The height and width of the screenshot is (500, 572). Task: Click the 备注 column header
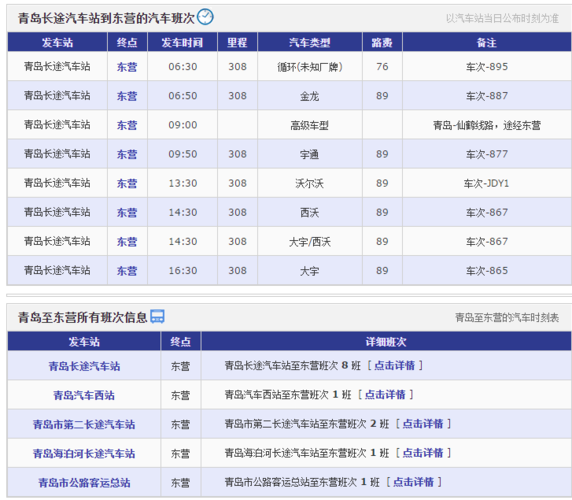tap(487, 42)
